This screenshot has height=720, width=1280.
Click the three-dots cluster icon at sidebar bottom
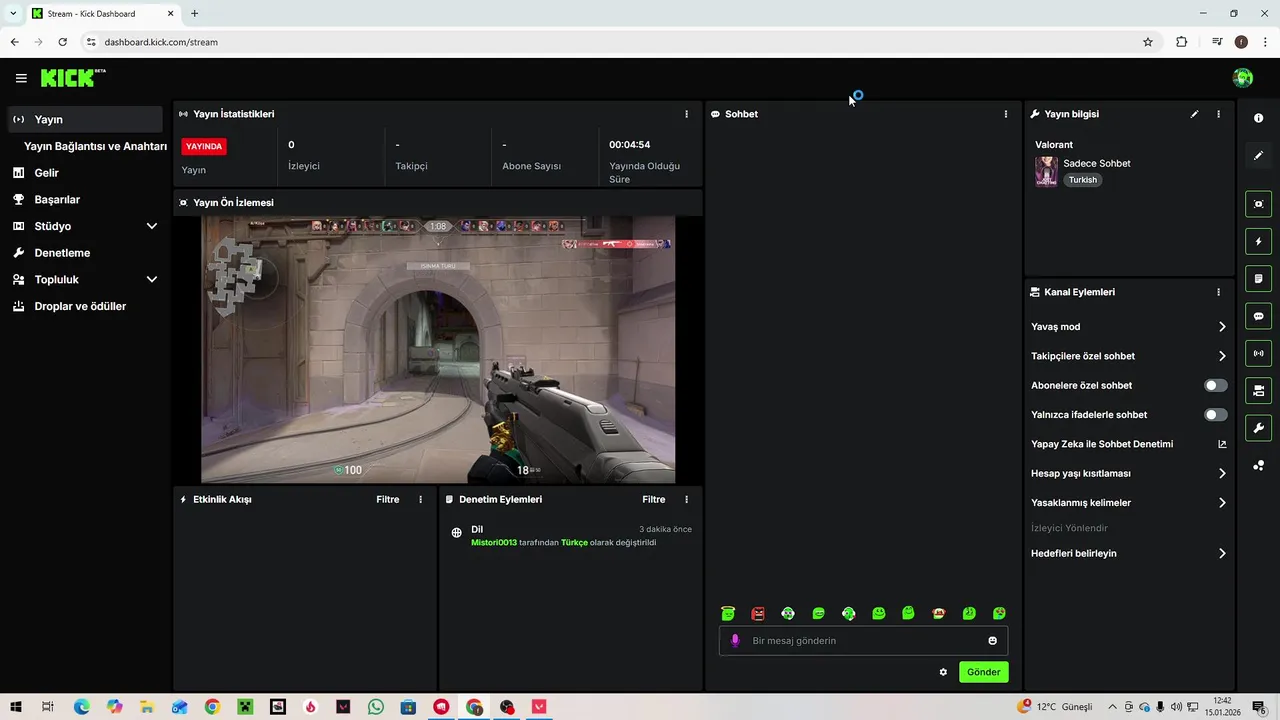1259,465
